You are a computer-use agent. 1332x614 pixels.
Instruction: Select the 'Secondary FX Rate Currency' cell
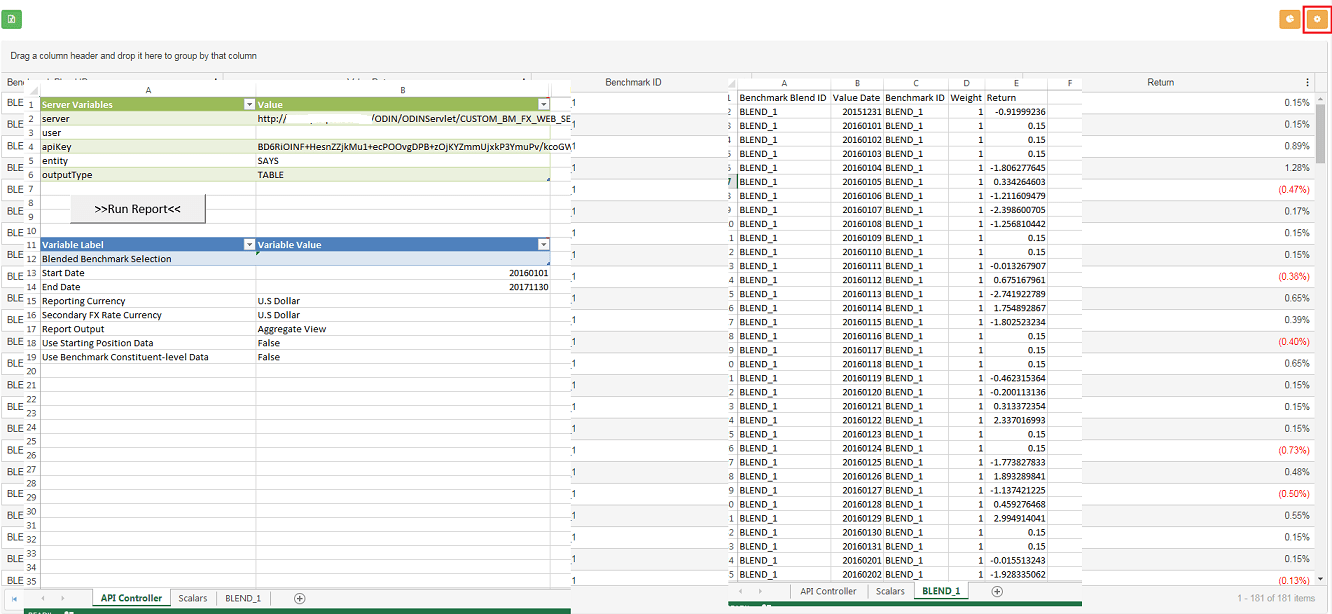[148, 315]
